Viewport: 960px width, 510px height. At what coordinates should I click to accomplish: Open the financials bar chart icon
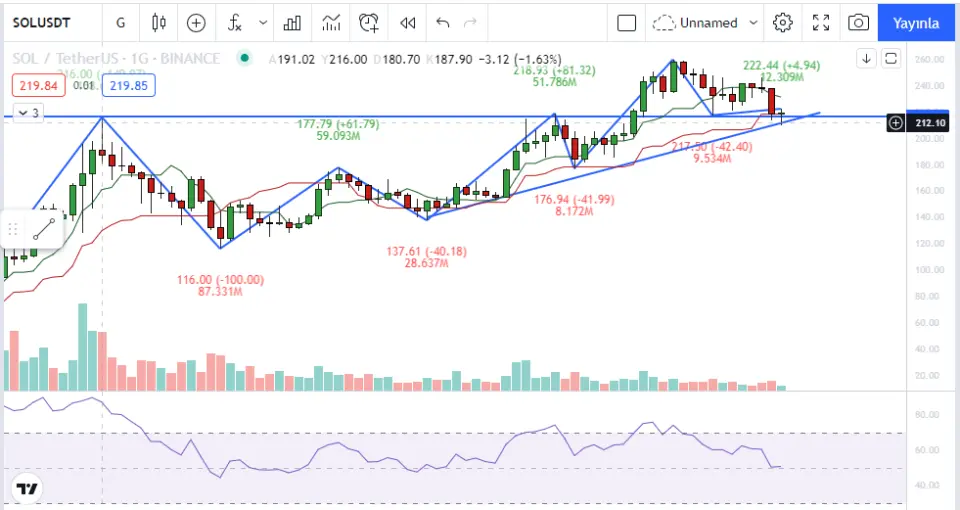tap(292, 22)
